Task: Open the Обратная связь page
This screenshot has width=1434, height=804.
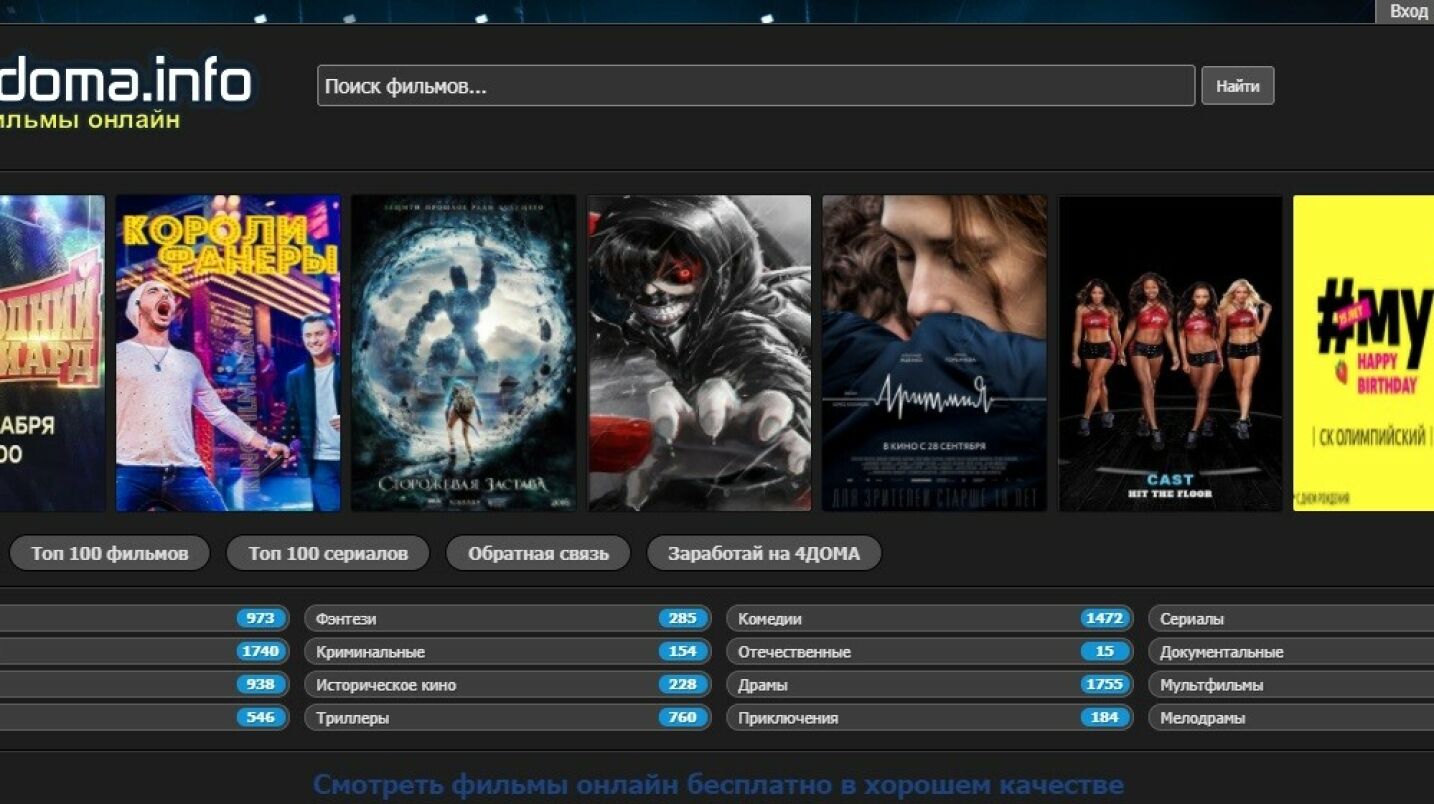Action: (538, 553)
